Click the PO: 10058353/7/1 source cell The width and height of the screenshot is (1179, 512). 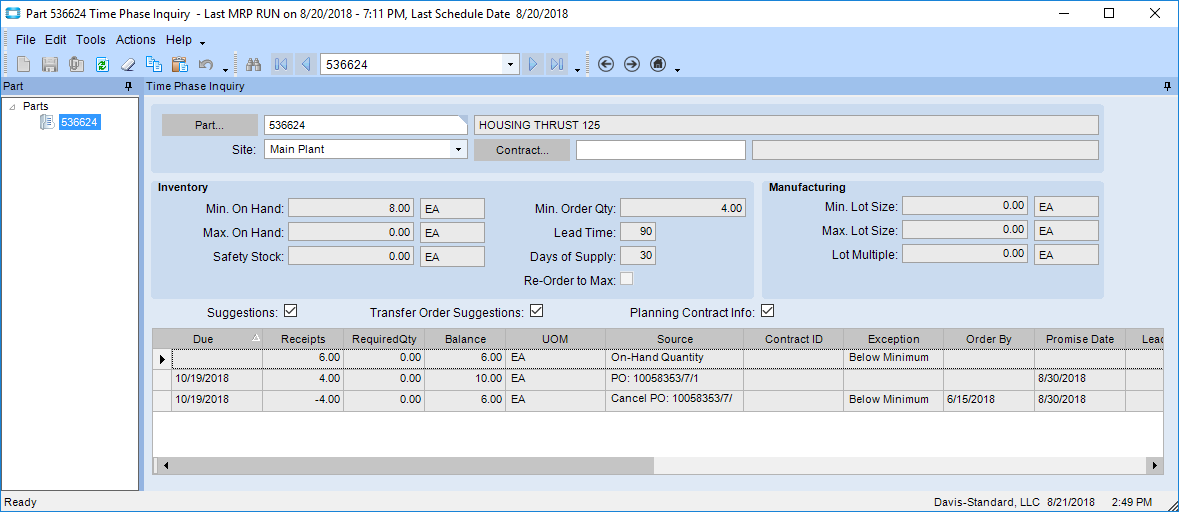tap(674, 379)
